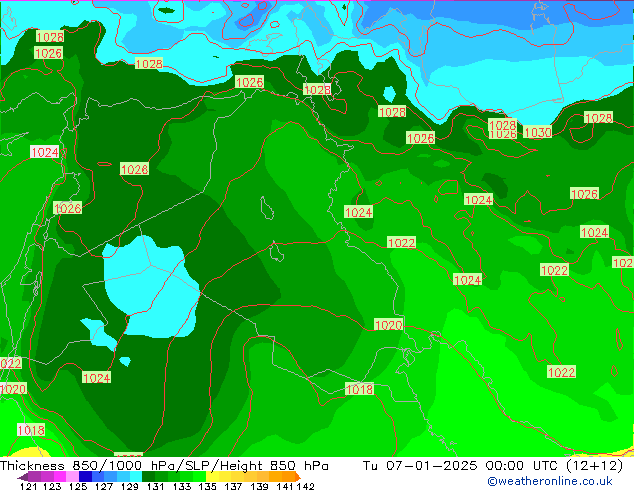
Task: Click the map title beginning with Thickness 850/1000 hPa
Action: tap(164, 466)
